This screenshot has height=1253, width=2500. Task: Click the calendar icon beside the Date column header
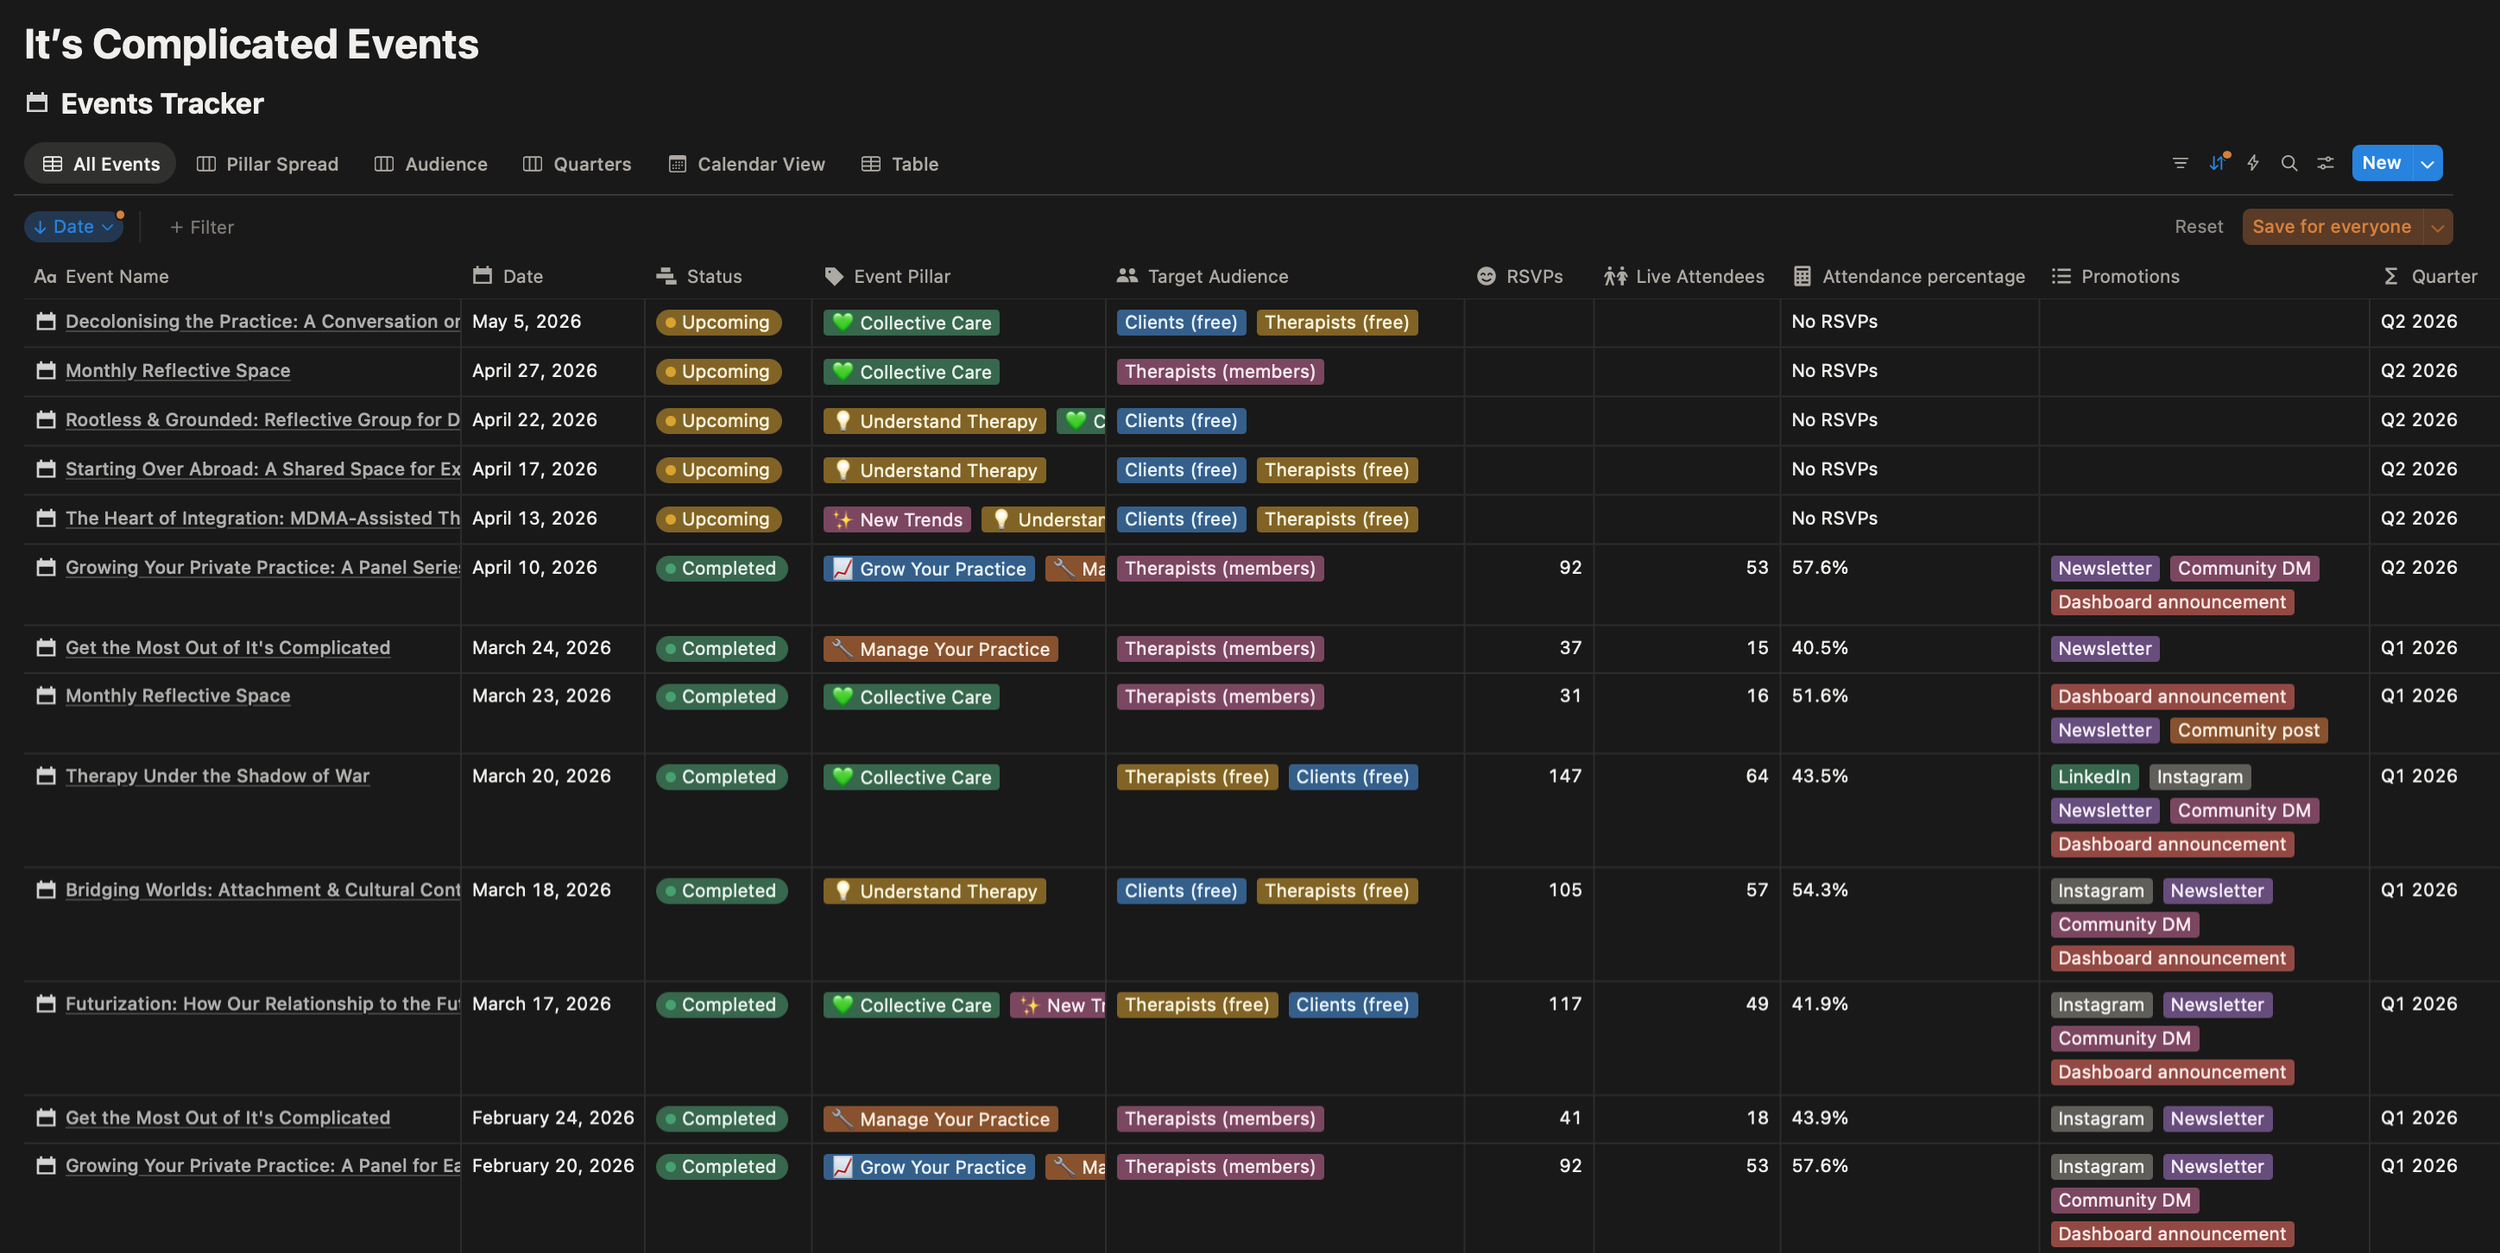482,276
